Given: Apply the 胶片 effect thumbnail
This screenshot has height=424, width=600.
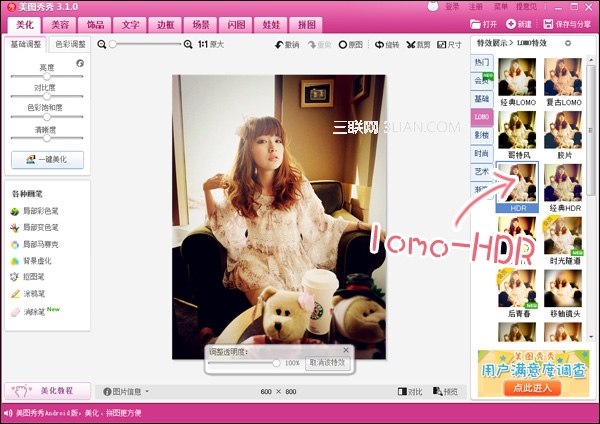Looking at the screenshot, I should [563, 130].
